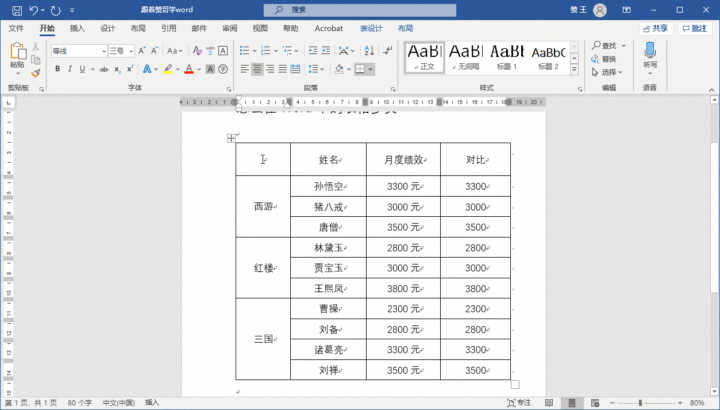This screenshot has height=410, width=720.
Task: Open the phonetic guide icon
Action: click(x=210, y=51)
